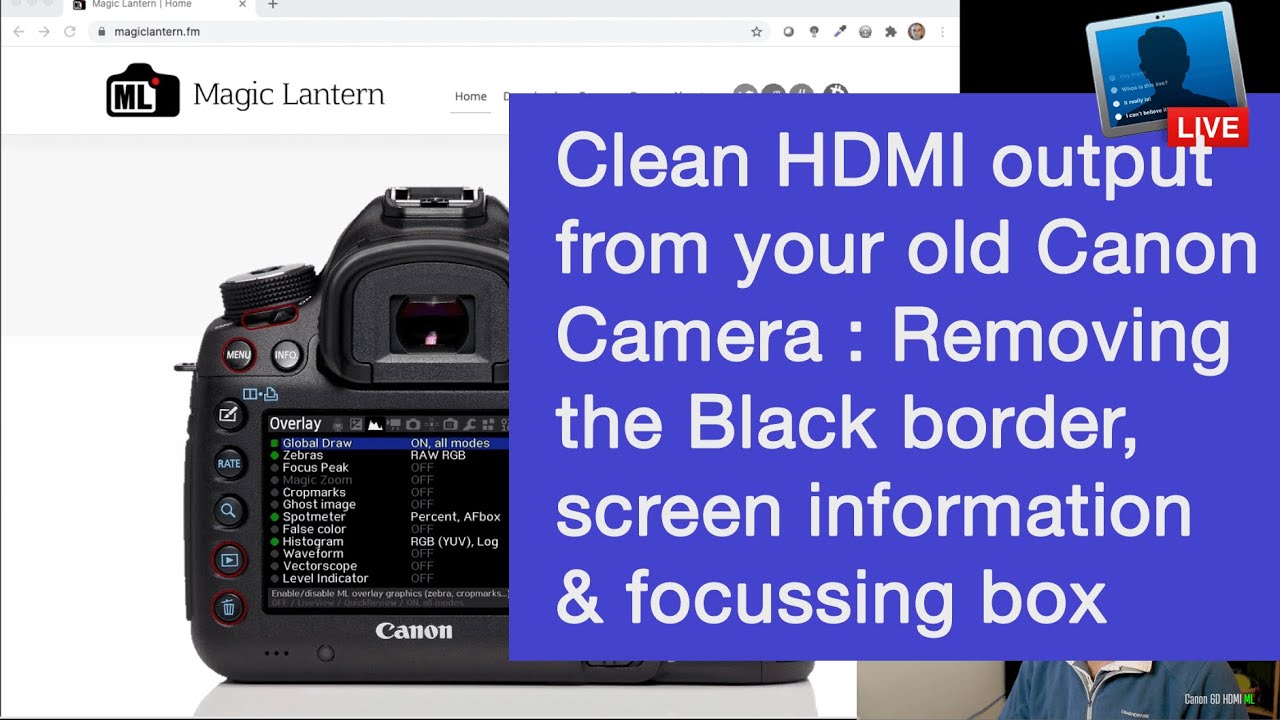Viewport: 1280px width, 720px height.
Task: Click the Overlay menu heading
Action: pyautogui.click(x=295, y=424)
